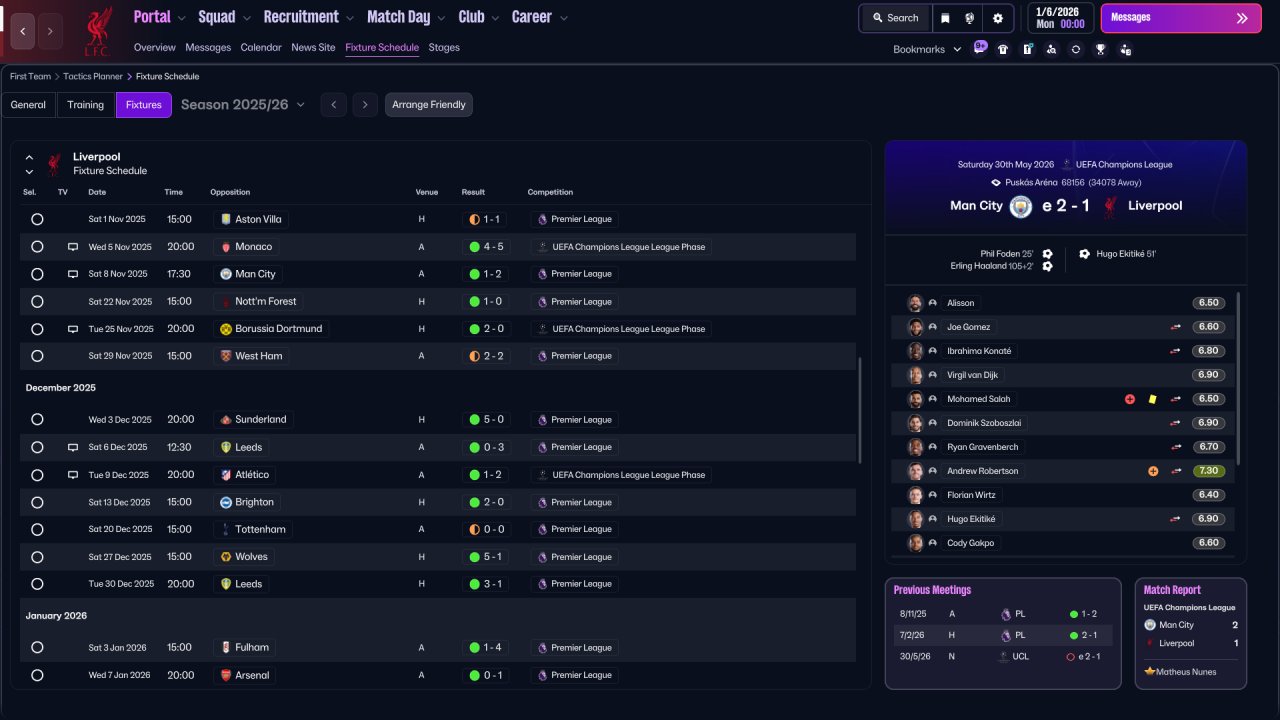
Task: Open the Calendar sub-tab
Action: [x=261, y=47]
